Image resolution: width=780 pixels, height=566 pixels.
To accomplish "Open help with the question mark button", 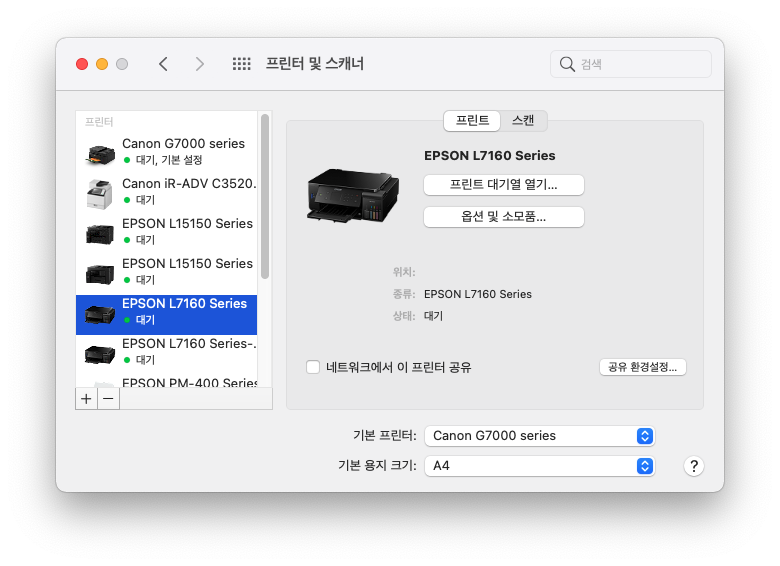I will pos(693,466).
